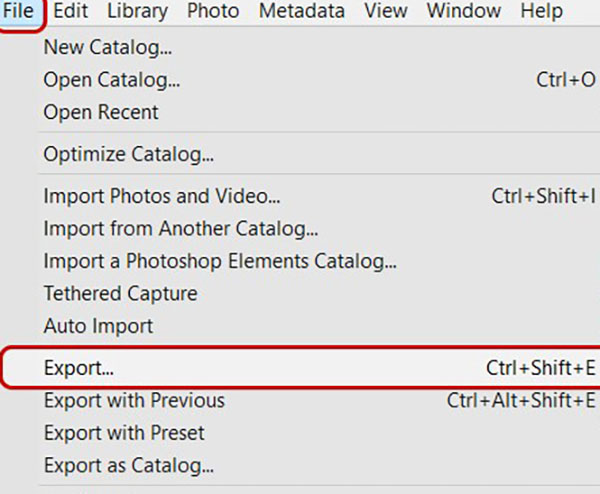Select Export as Catalog
600x494 pixels.
click(128, 465)
